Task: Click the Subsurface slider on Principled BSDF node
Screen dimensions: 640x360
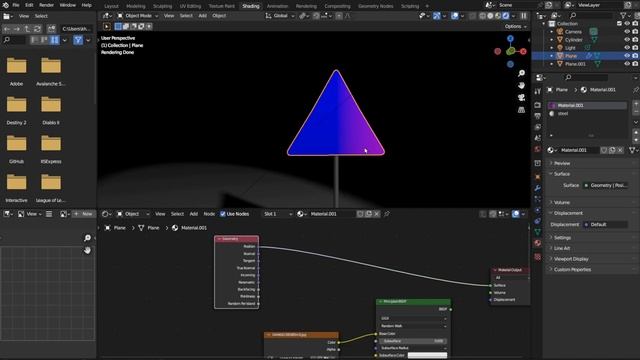Action: click(x=413, y=341)
